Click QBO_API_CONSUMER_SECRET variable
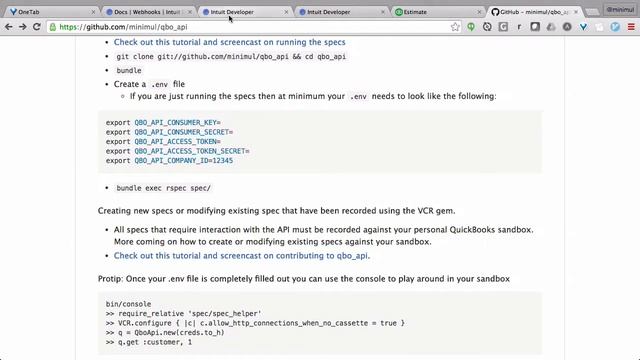 coord(182,132)
